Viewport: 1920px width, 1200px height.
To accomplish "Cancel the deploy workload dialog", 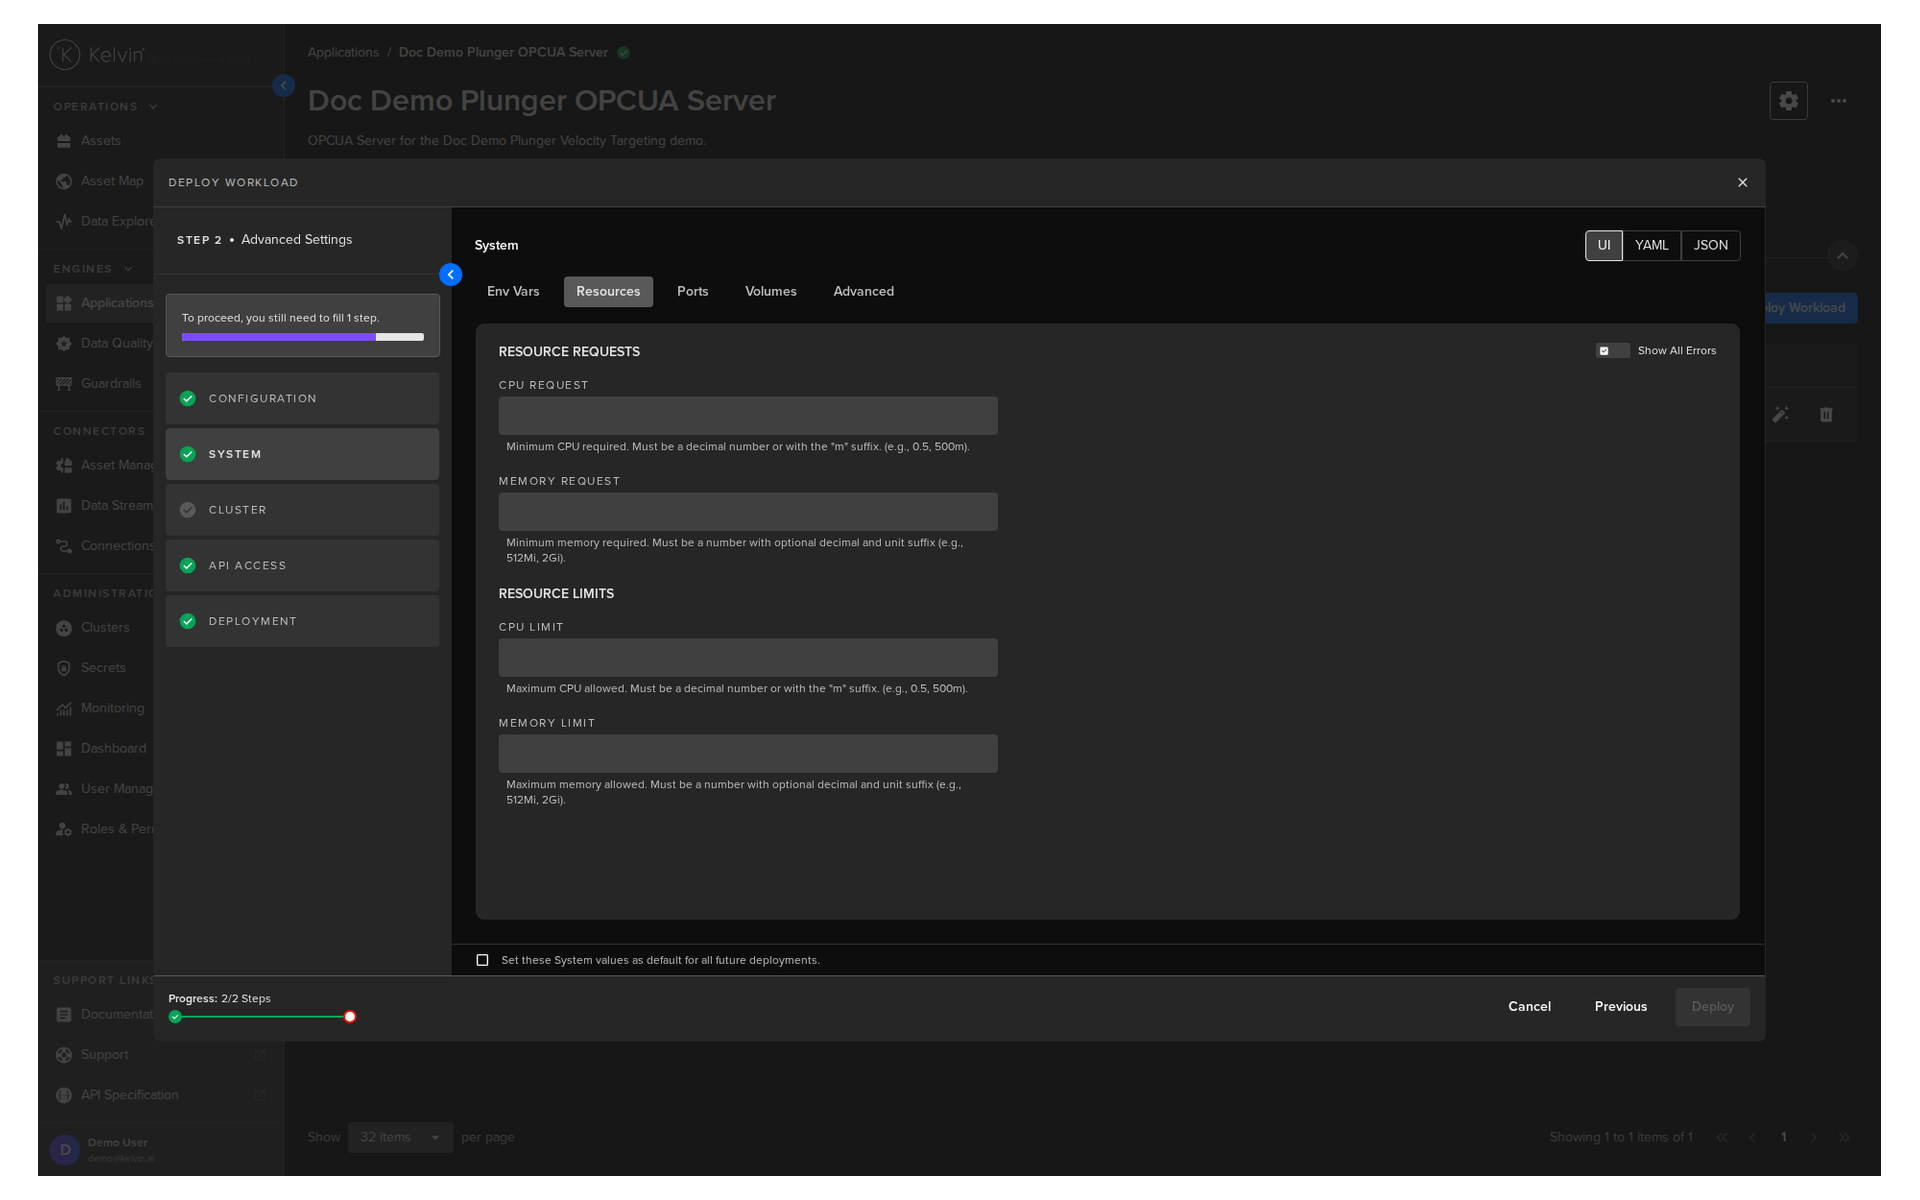I will (x=1529, y=1007).
